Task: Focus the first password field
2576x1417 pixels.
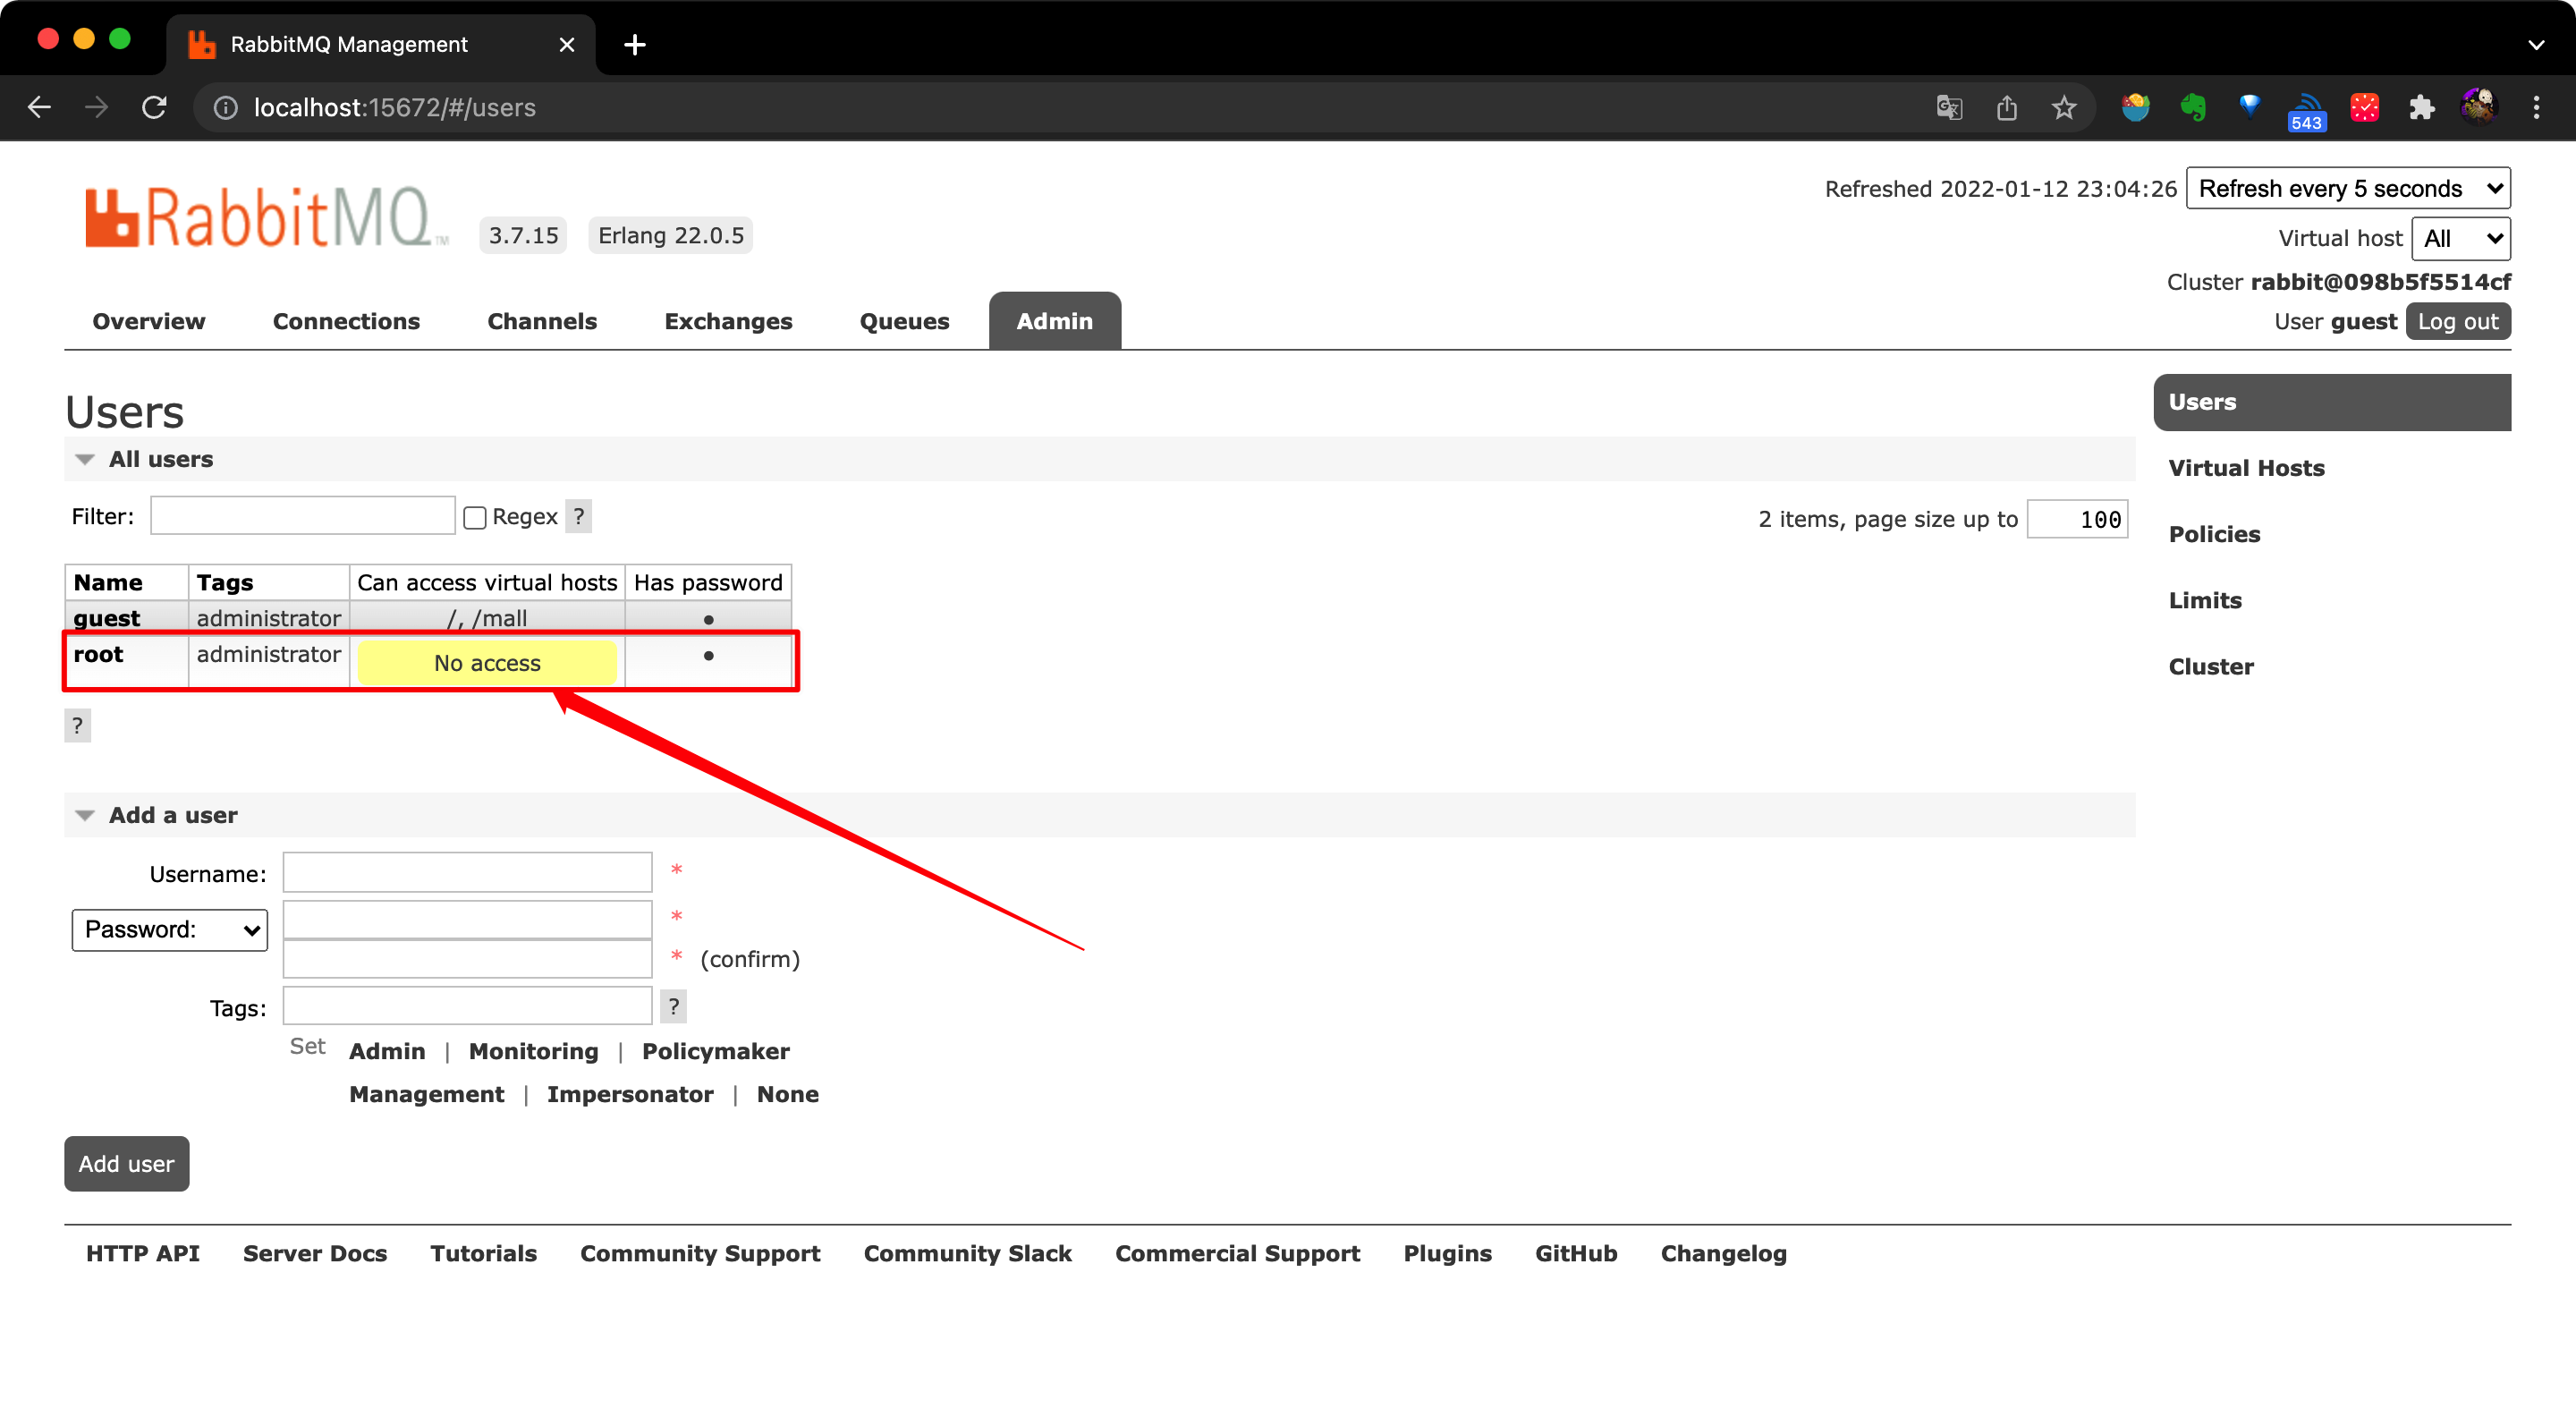Action: [x=467, y=919]
